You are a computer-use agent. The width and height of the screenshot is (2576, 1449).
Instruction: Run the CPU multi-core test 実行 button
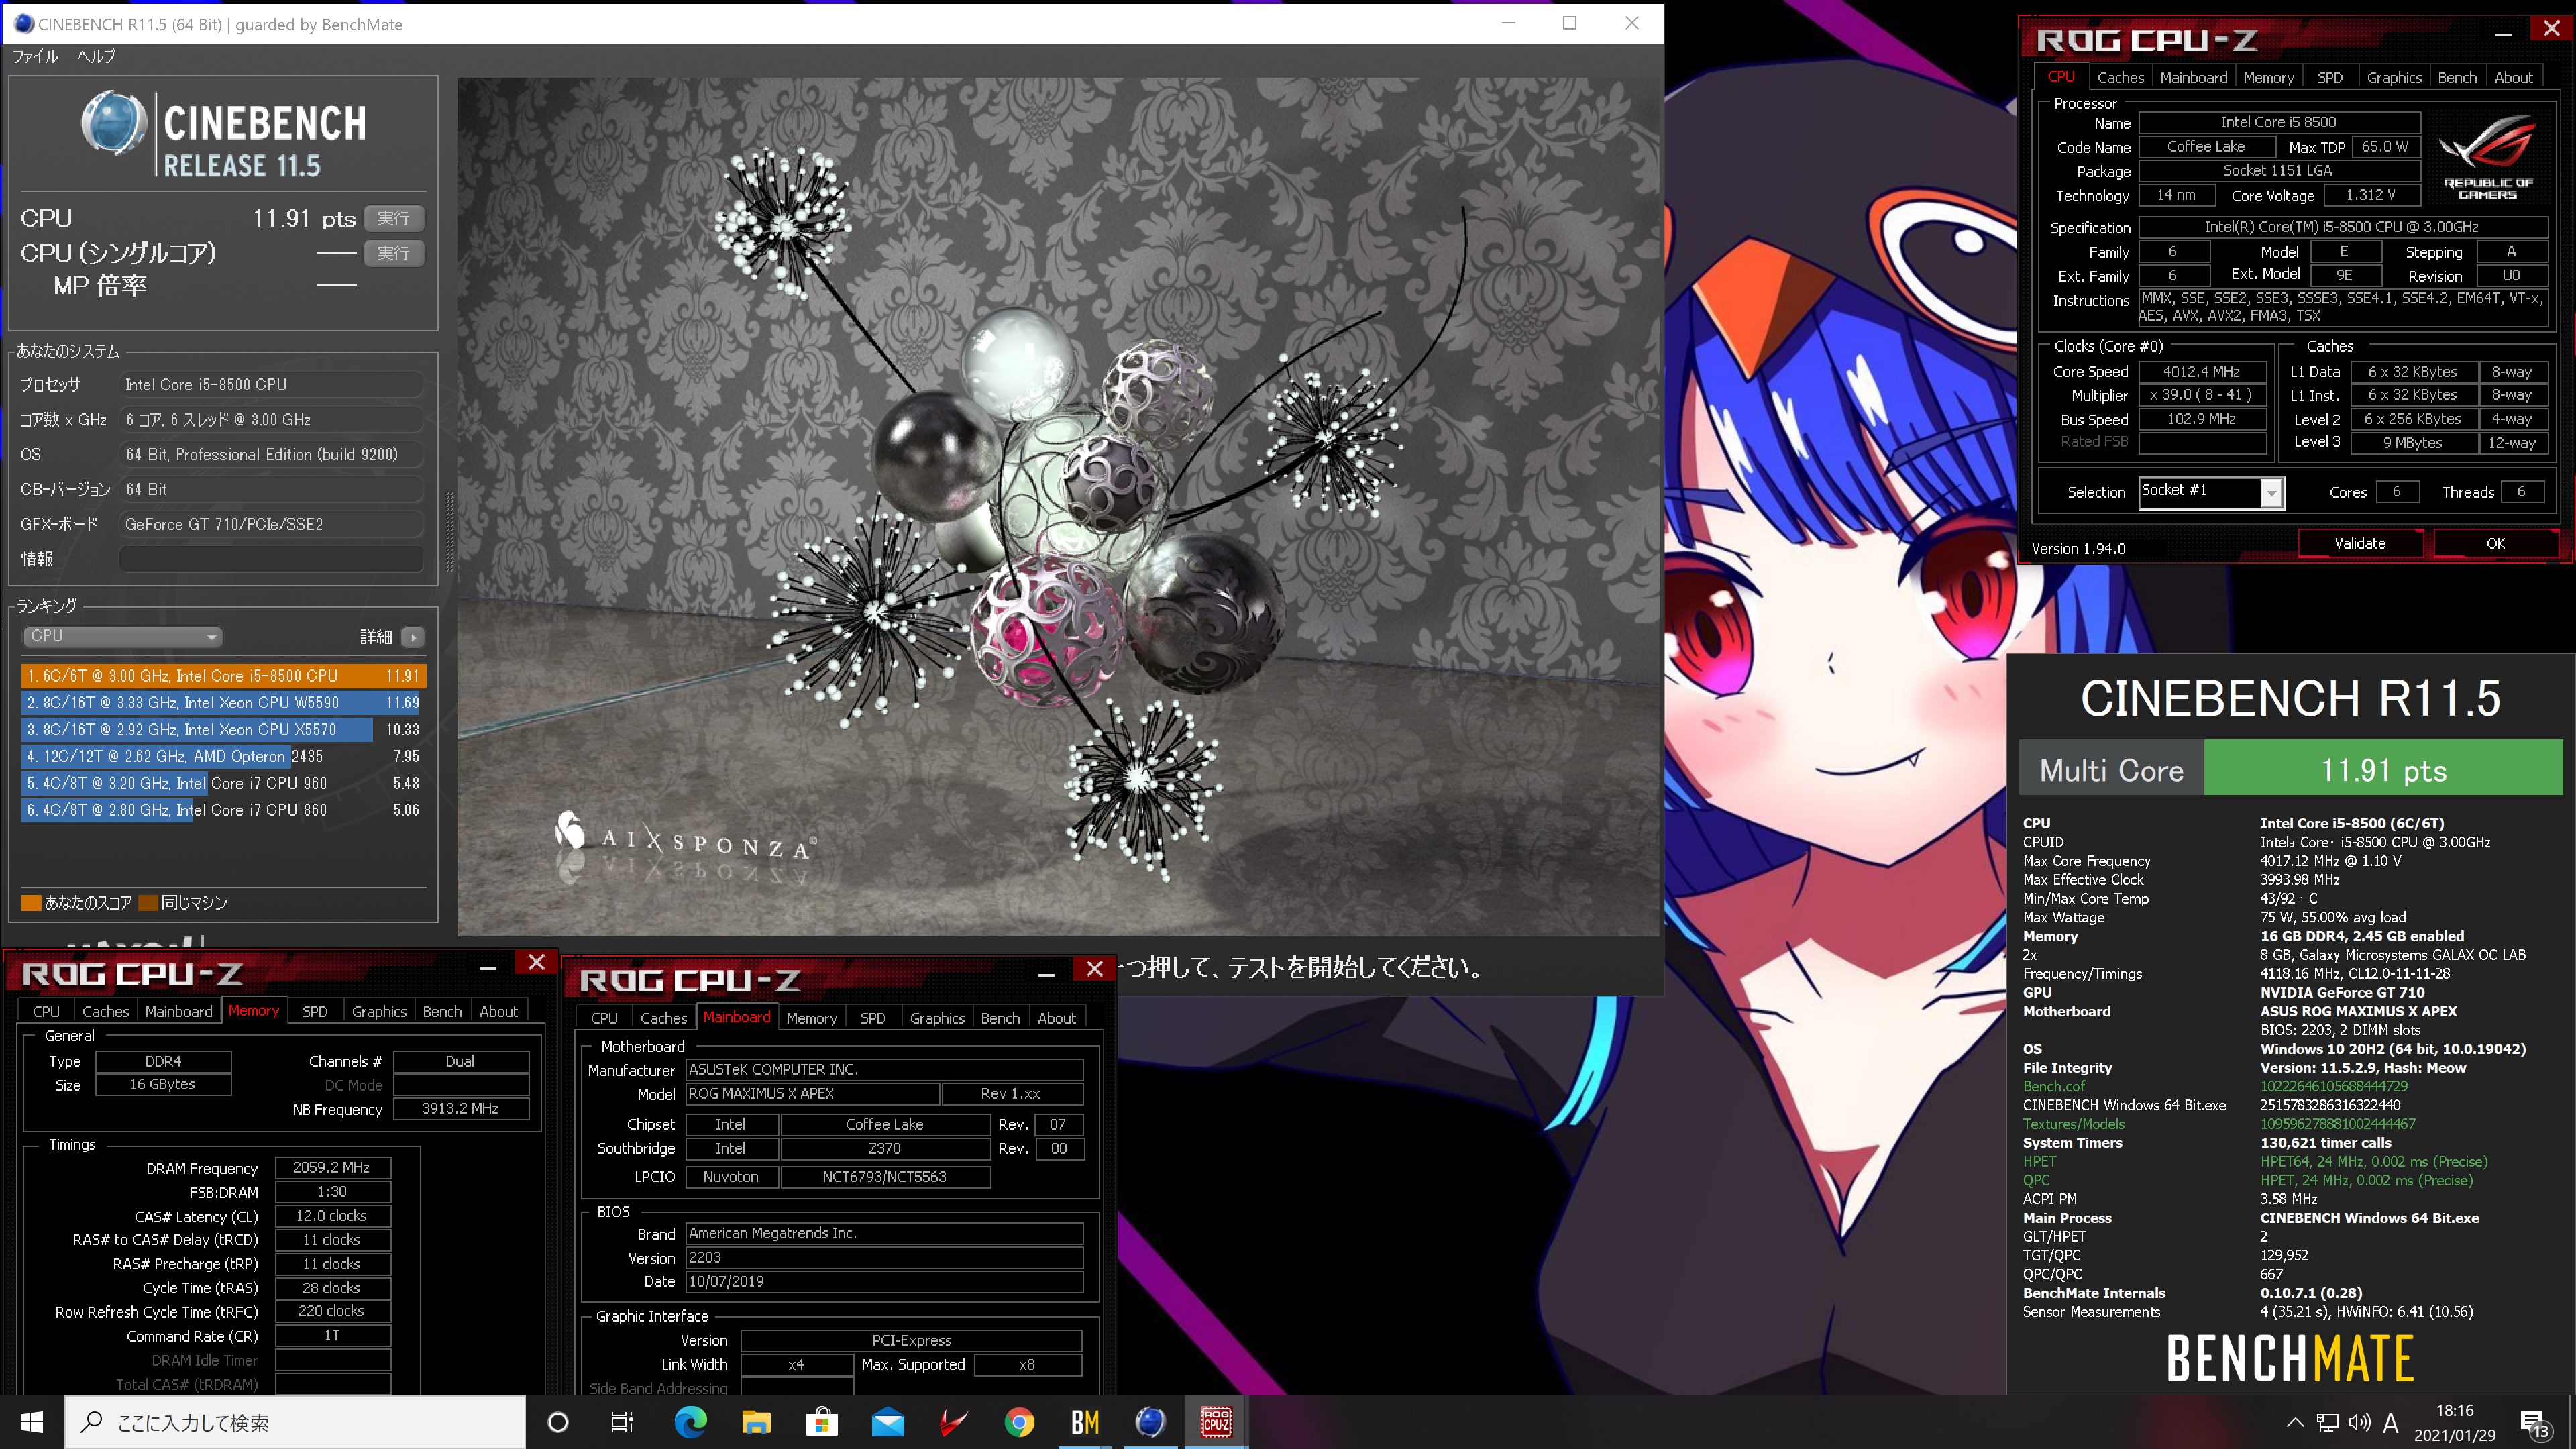point(394,218)
